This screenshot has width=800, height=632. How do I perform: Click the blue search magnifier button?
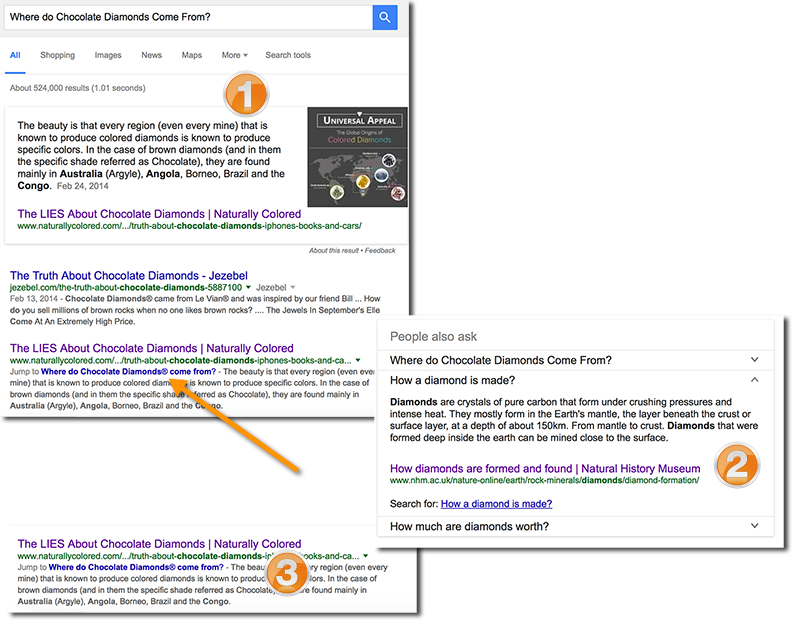coord(385,17)
